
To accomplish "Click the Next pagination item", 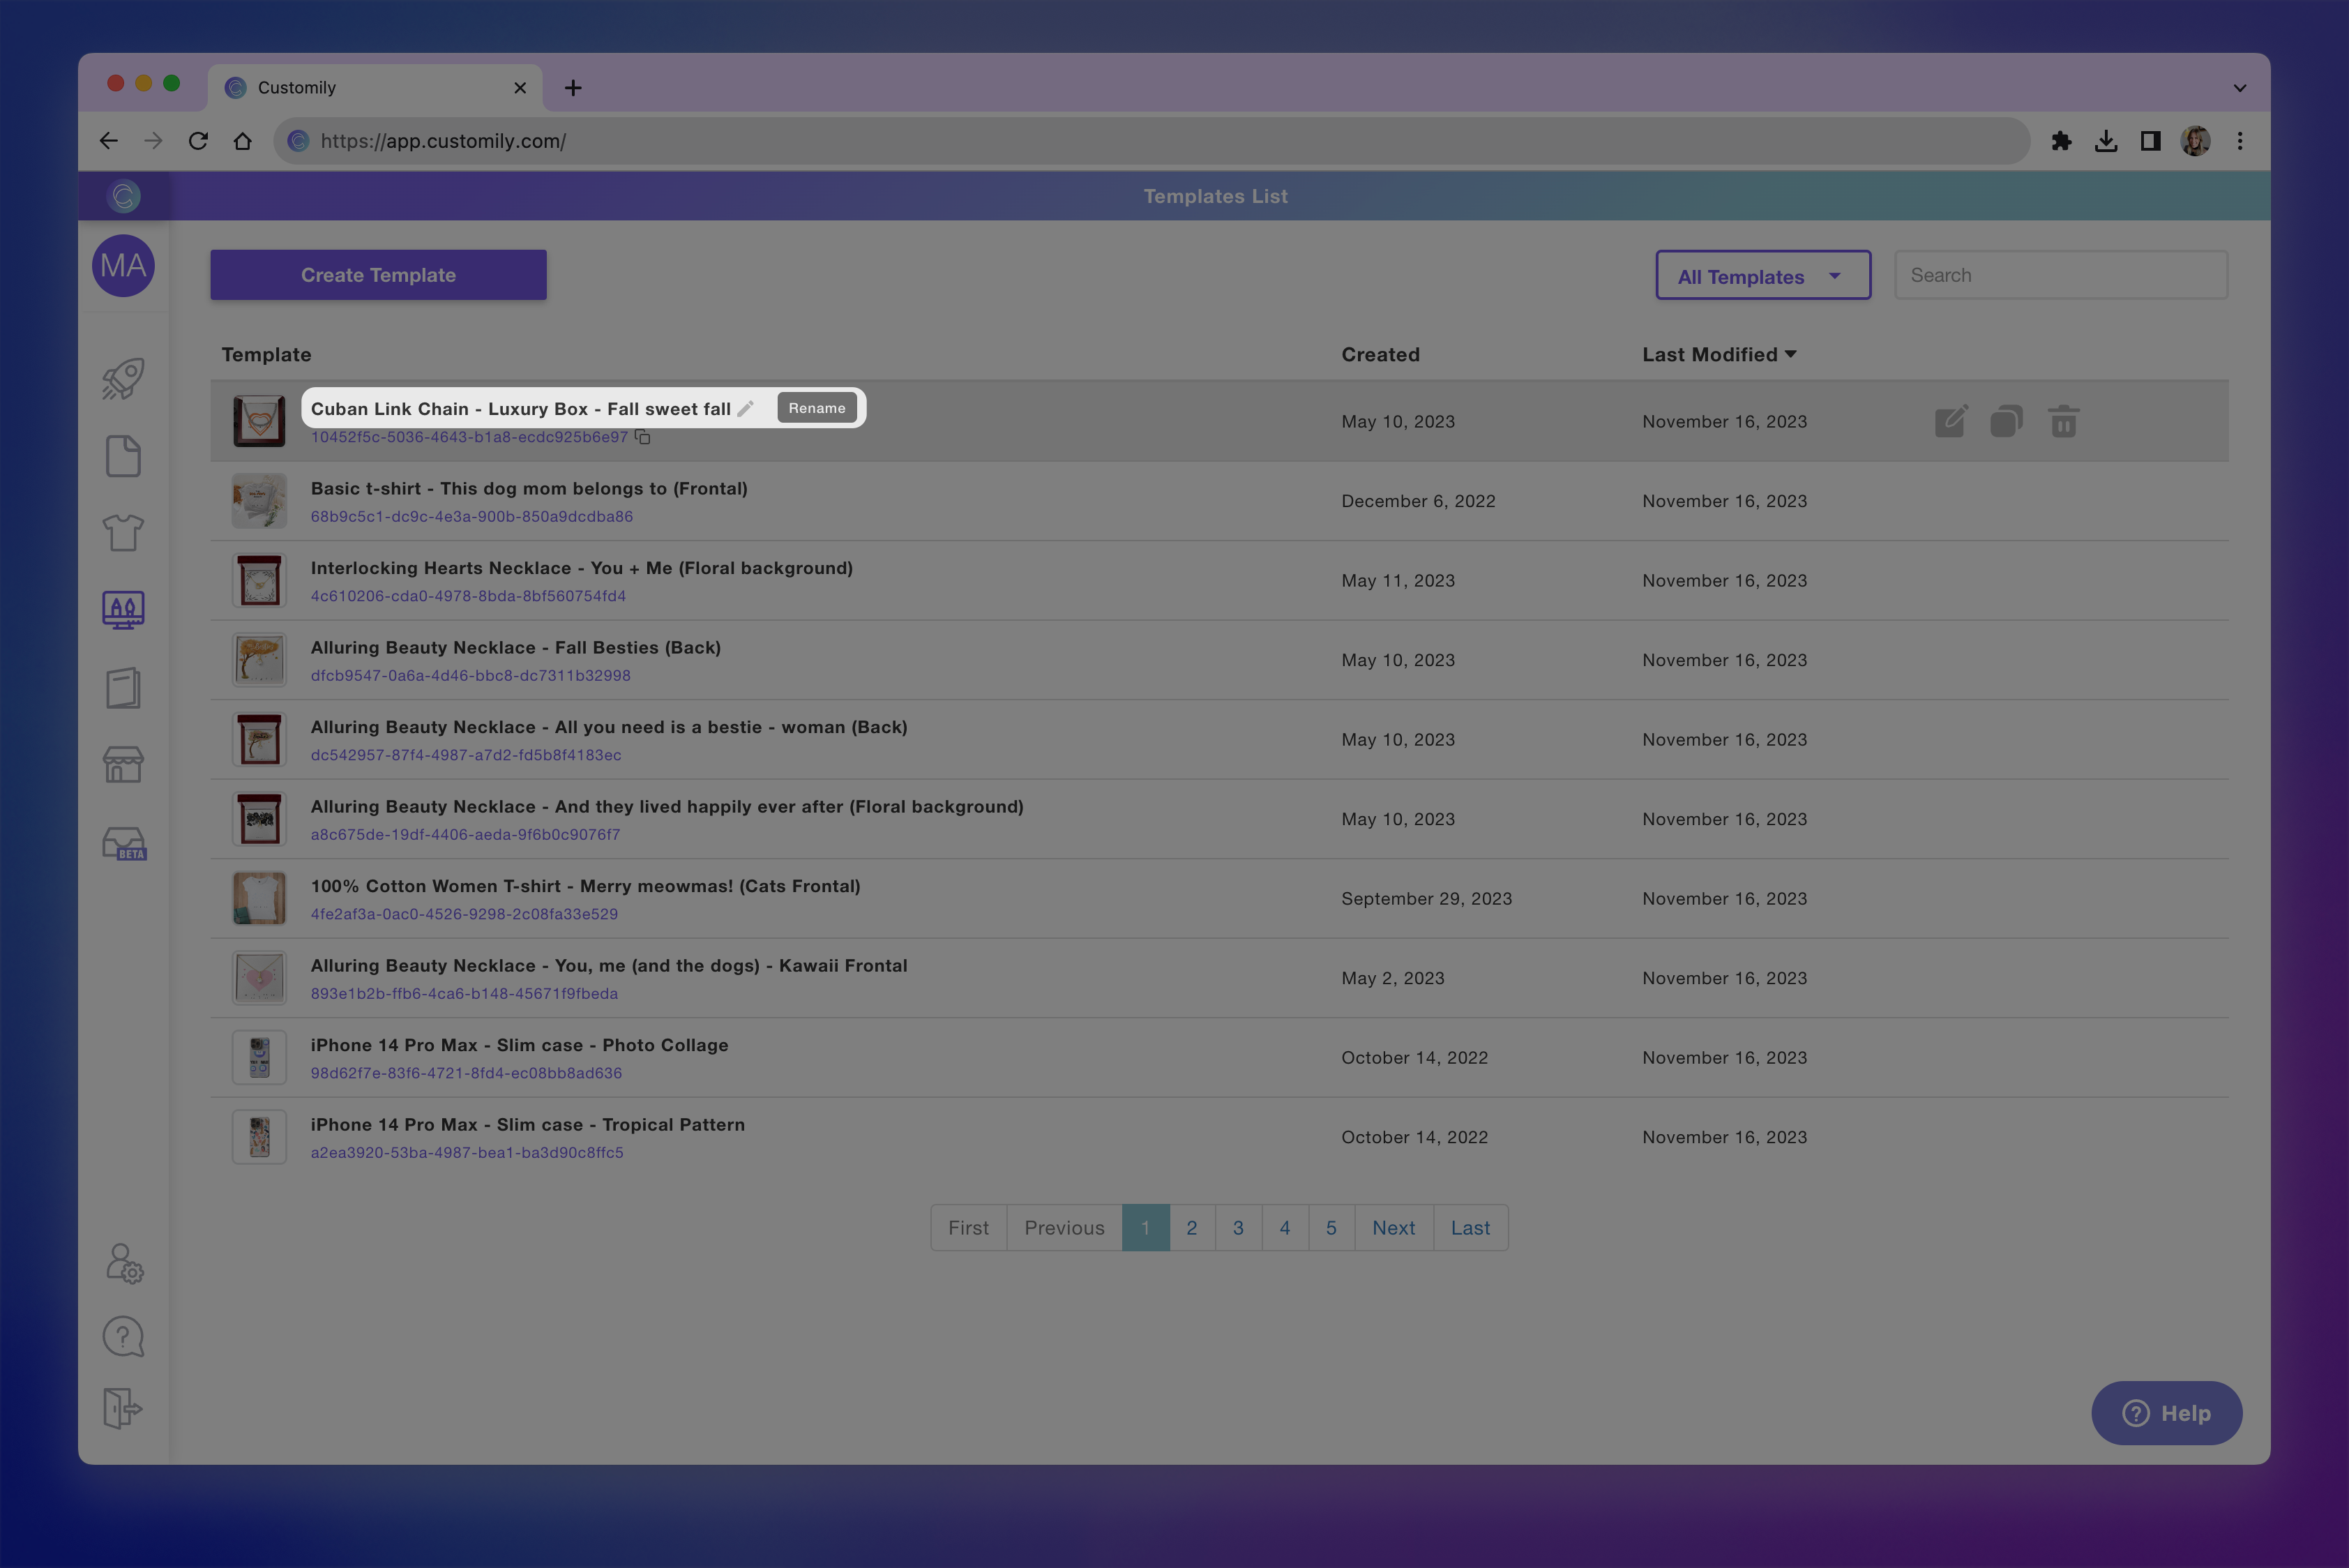I will [1393, 1227].
